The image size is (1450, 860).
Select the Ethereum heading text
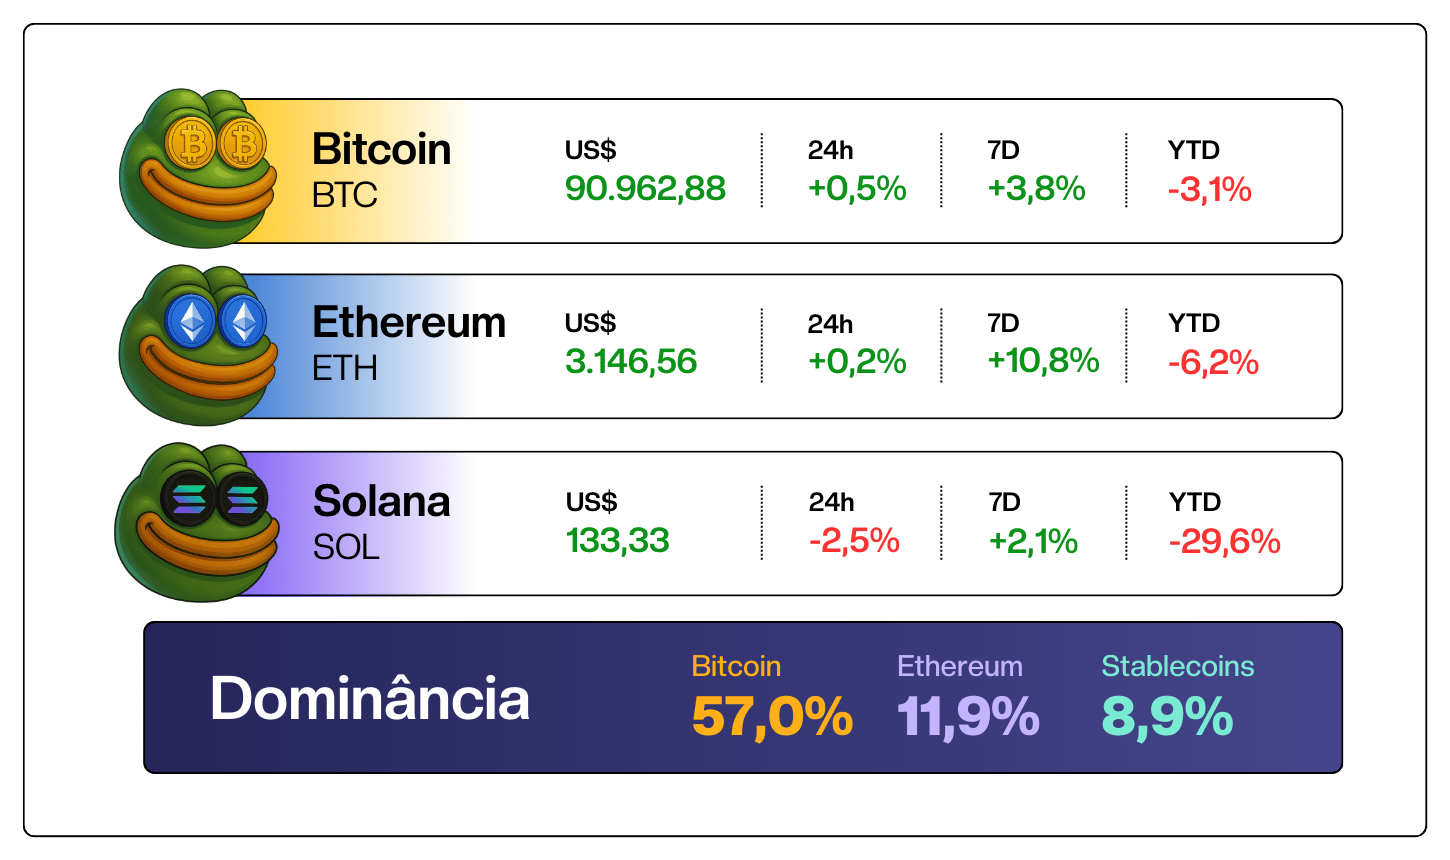pos(409,322)
